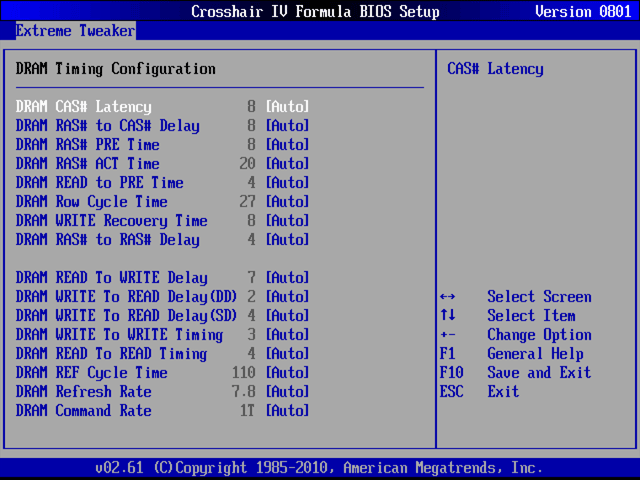Click the F1 key hint
The image size is (640, 480).
[x=448, y=353]
